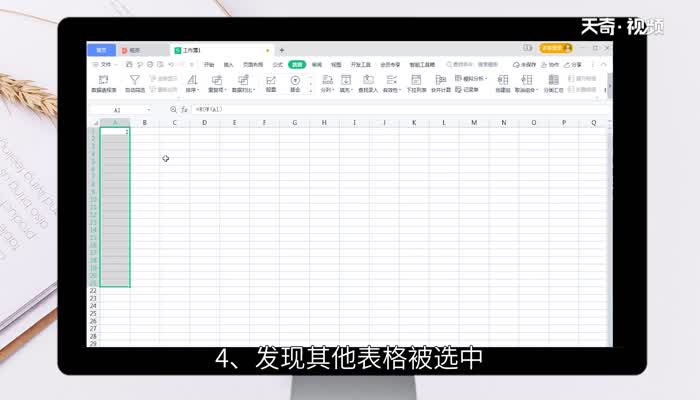Click the plus button to add a tab
Image resolution: width=700 pixels, height=400 pixels.
pos(282,50)
